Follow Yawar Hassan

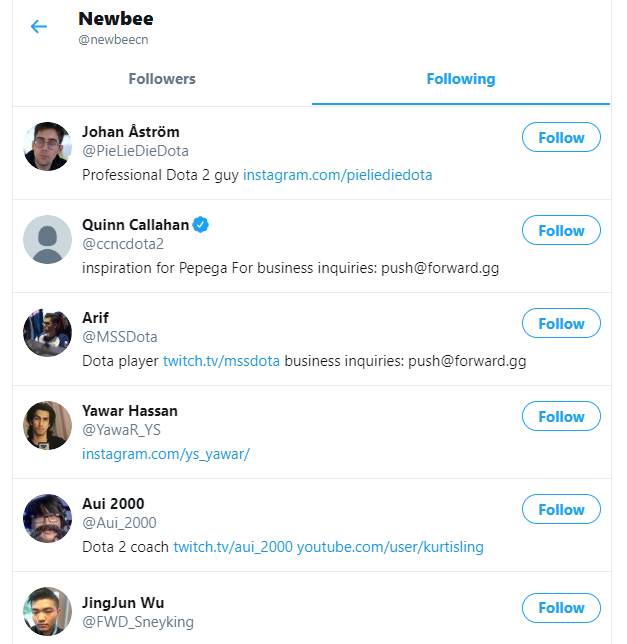[561, 417]
